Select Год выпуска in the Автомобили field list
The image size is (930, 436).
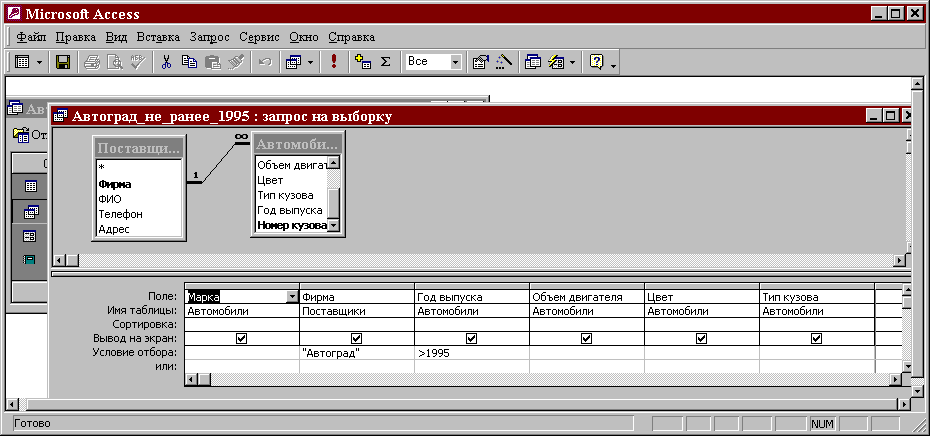[291, 210]
